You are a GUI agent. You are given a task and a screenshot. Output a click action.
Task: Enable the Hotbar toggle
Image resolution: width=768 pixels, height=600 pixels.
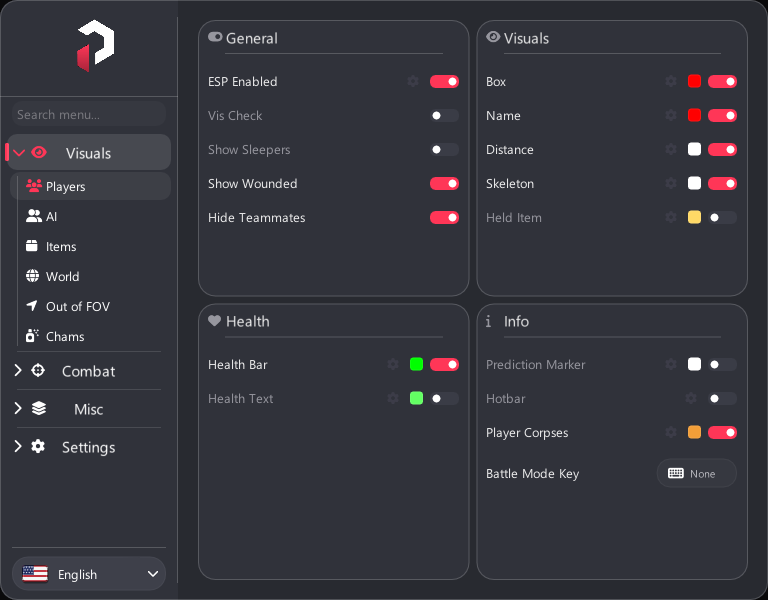point(722,398)
